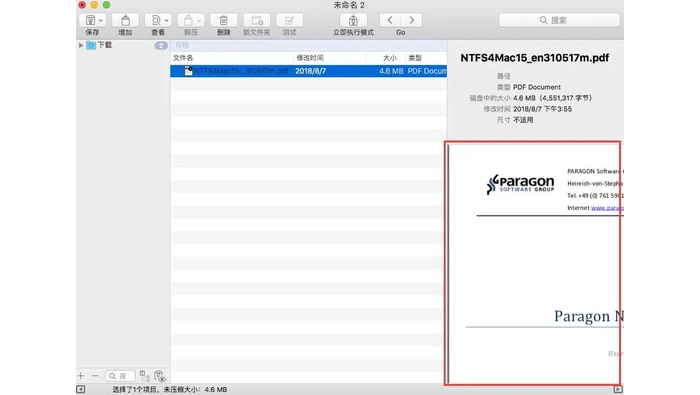Click the 不适用 dimension value
This screenshot has width=700, height=395.
point(523,120)
